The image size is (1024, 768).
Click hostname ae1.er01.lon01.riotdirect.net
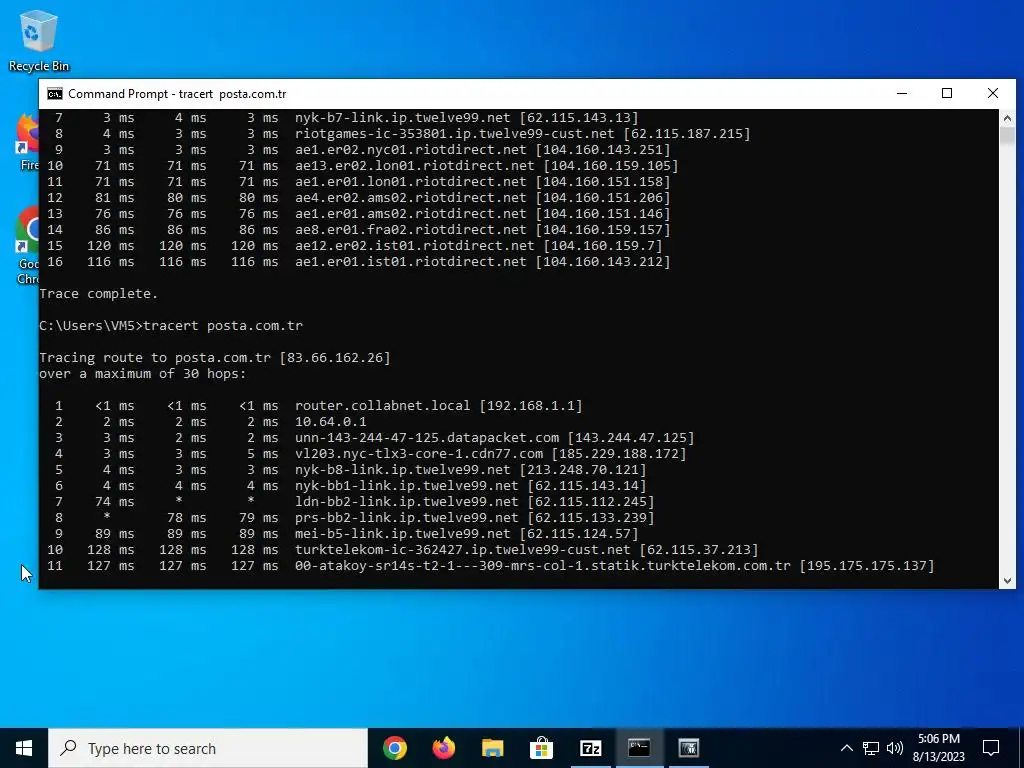410,182
